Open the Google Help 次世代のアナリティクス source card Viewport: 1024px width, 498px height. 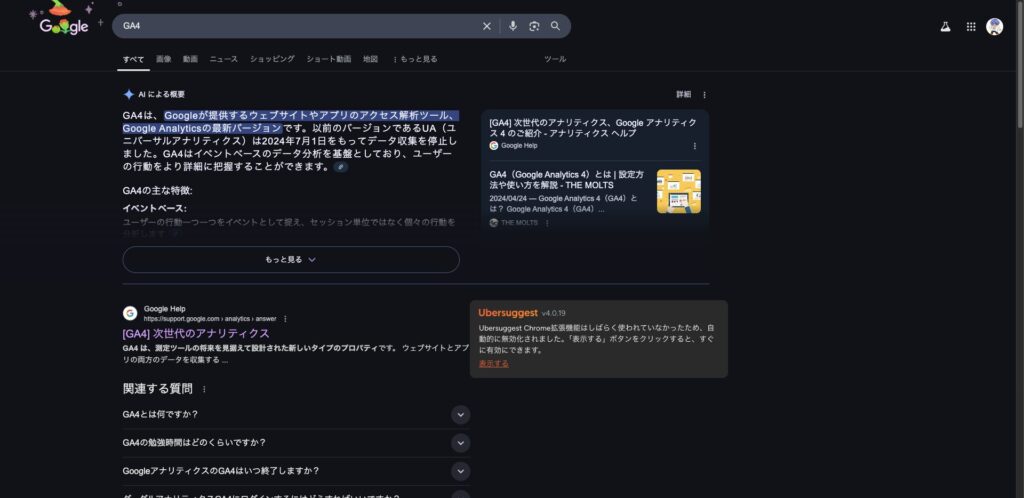593,134
